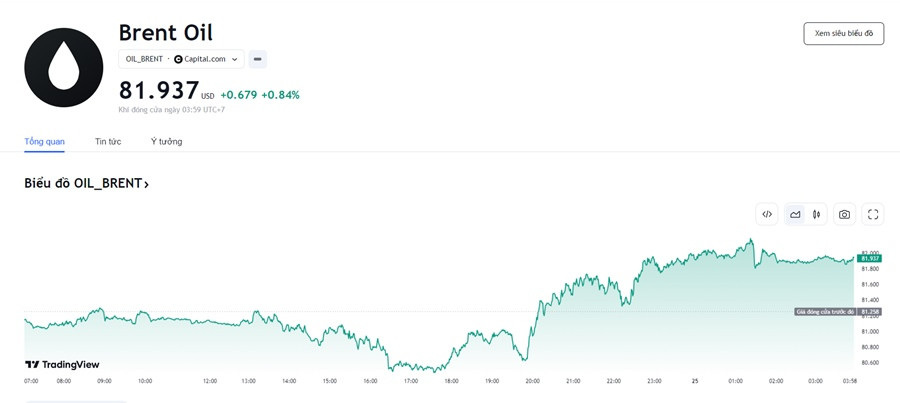Click the market status dash icon
Image resolution: width=900 pixels, height=403 pixels.
pyautogui.click(x=258, y=59)
